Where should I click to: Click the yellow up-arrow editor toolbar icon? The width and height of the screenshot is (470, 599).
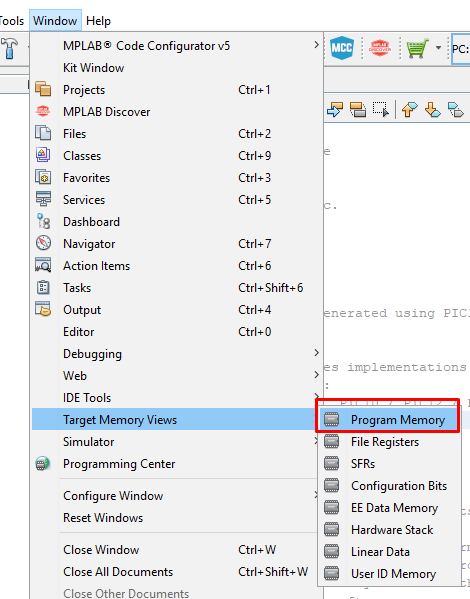click(409, 110)
